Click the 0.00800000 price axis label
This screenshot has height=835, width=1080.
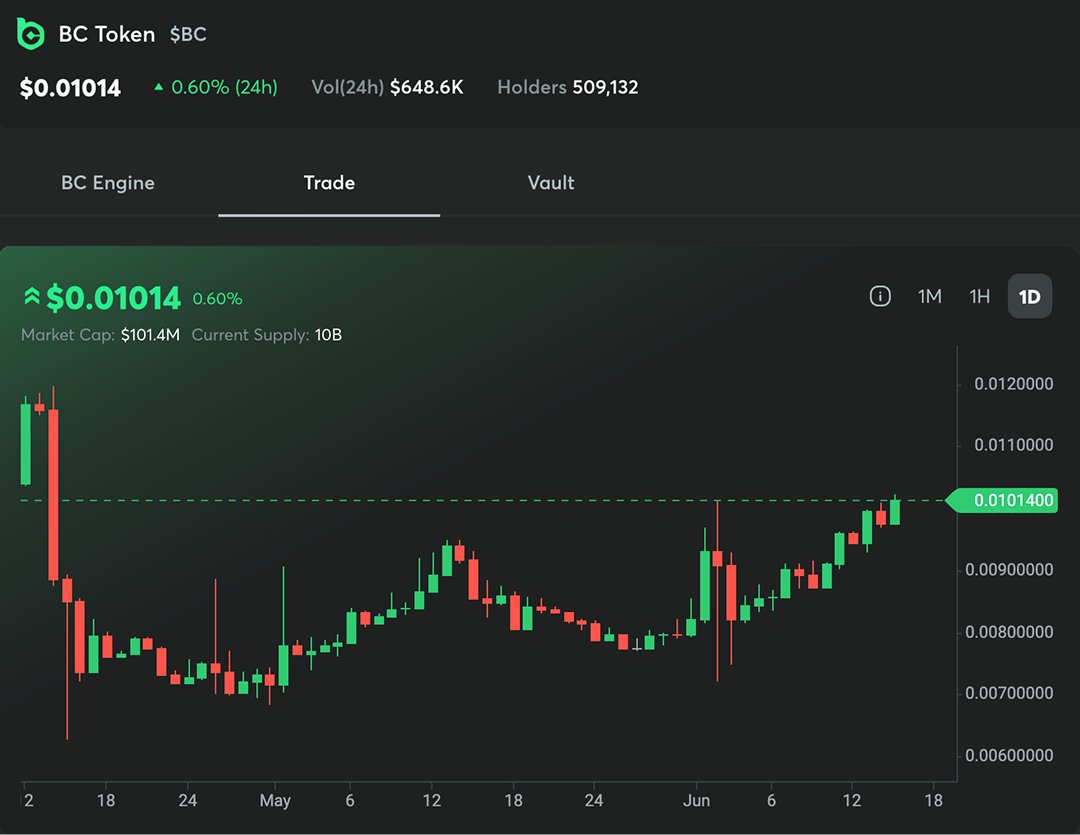coord(1009,632)
